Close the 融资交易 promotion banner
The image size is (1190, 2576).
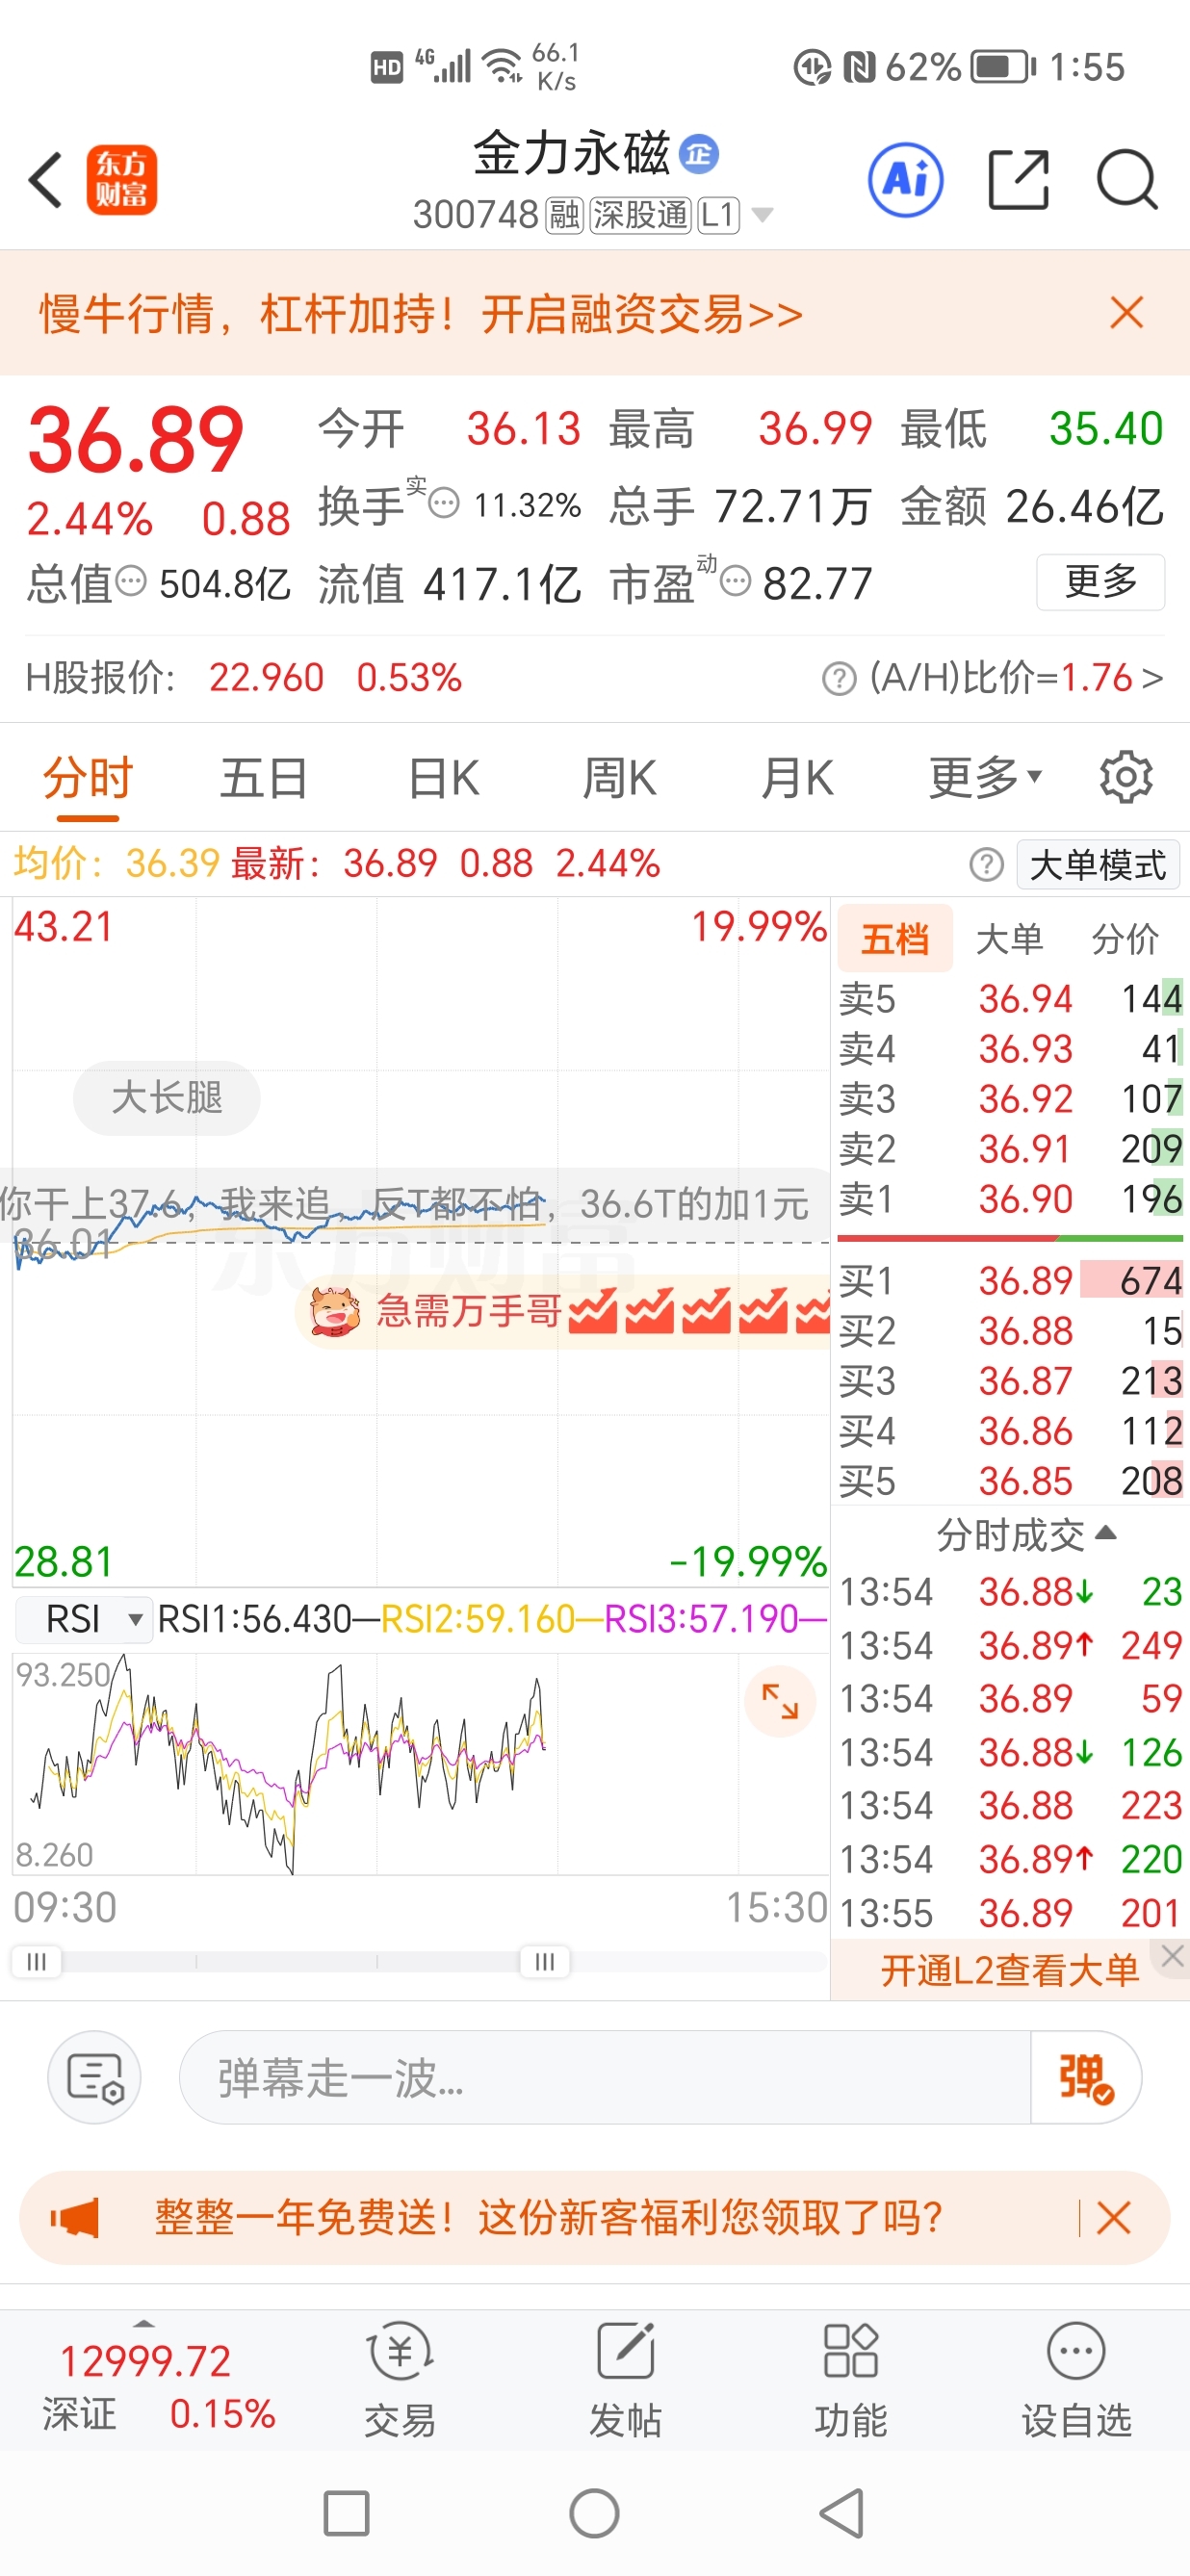pos(1127,313)
